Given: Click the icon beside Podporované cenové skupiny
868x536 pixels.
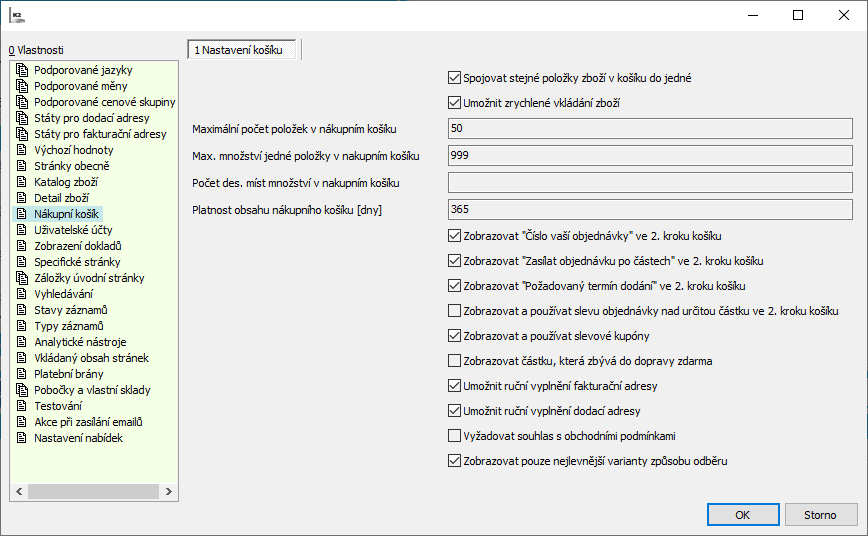Looking at the screenshot, I should point(22,102).
